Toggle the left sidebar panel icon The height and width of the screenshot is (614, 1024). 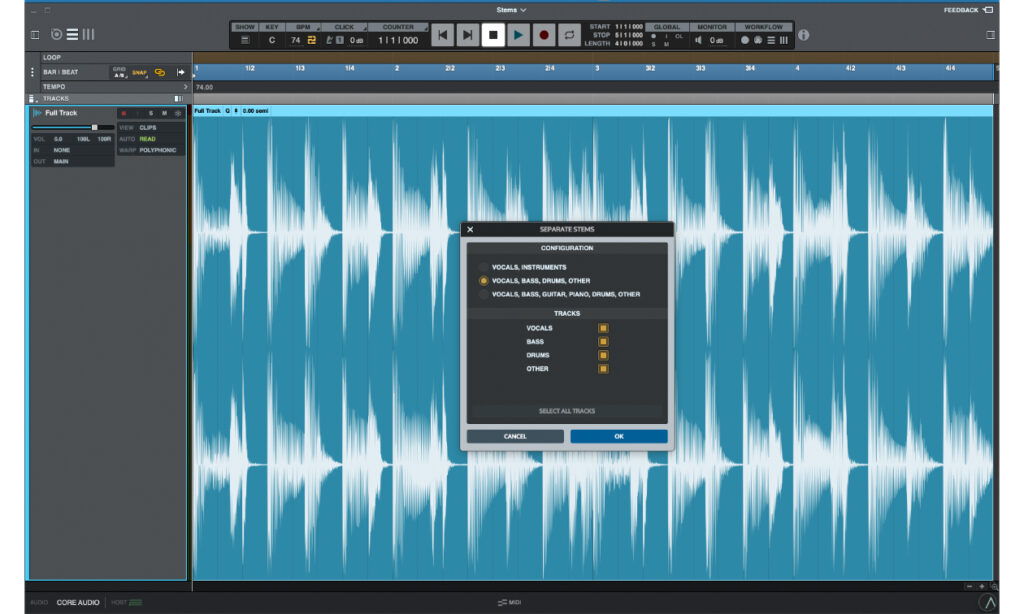click(35, 35)
